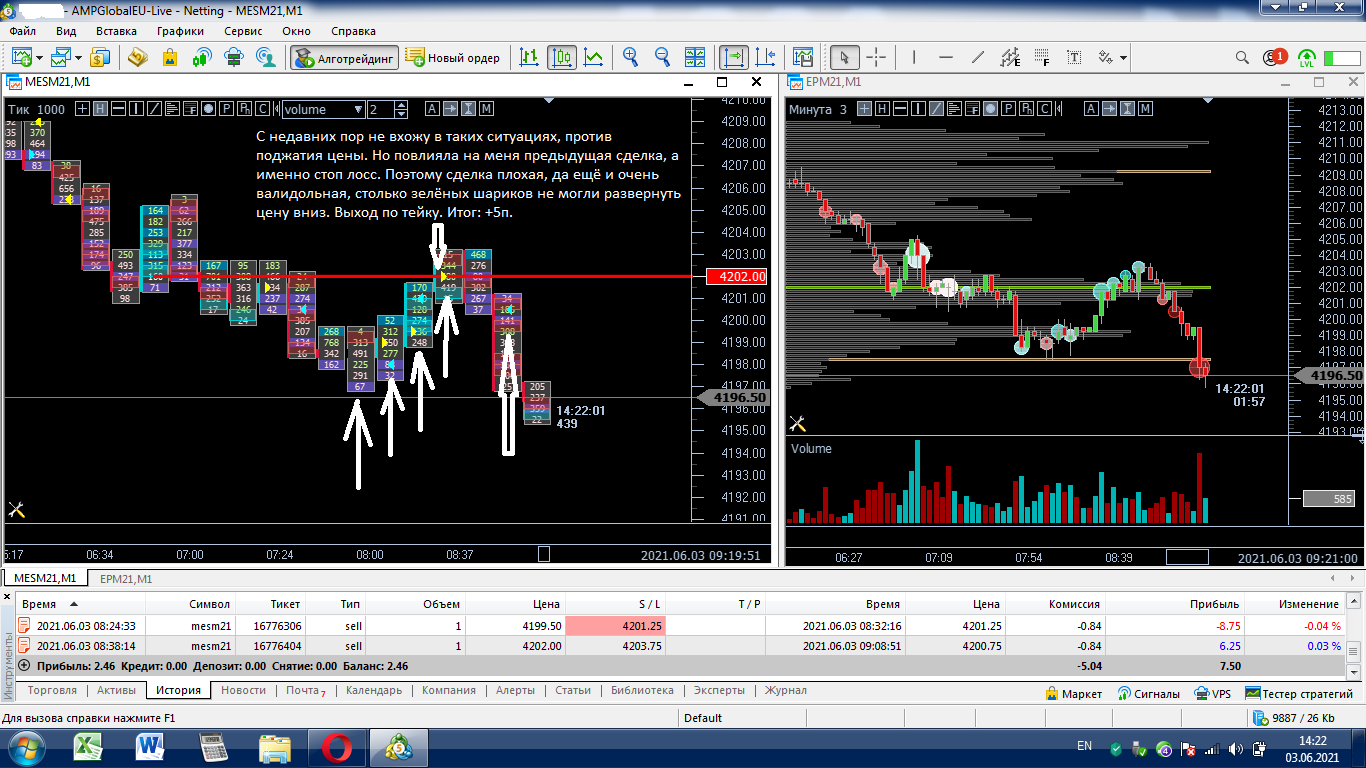
Task: Open the copy-trading person icon
Action: pos(266,57)
